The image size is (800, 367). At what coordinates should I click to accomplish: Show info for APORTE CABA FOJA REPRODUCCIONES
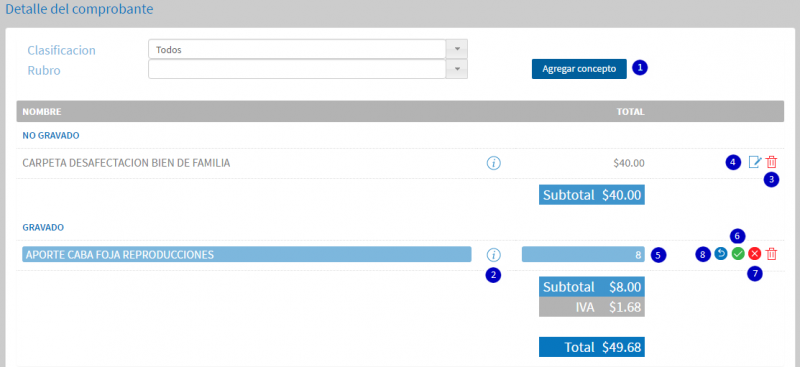493,254
